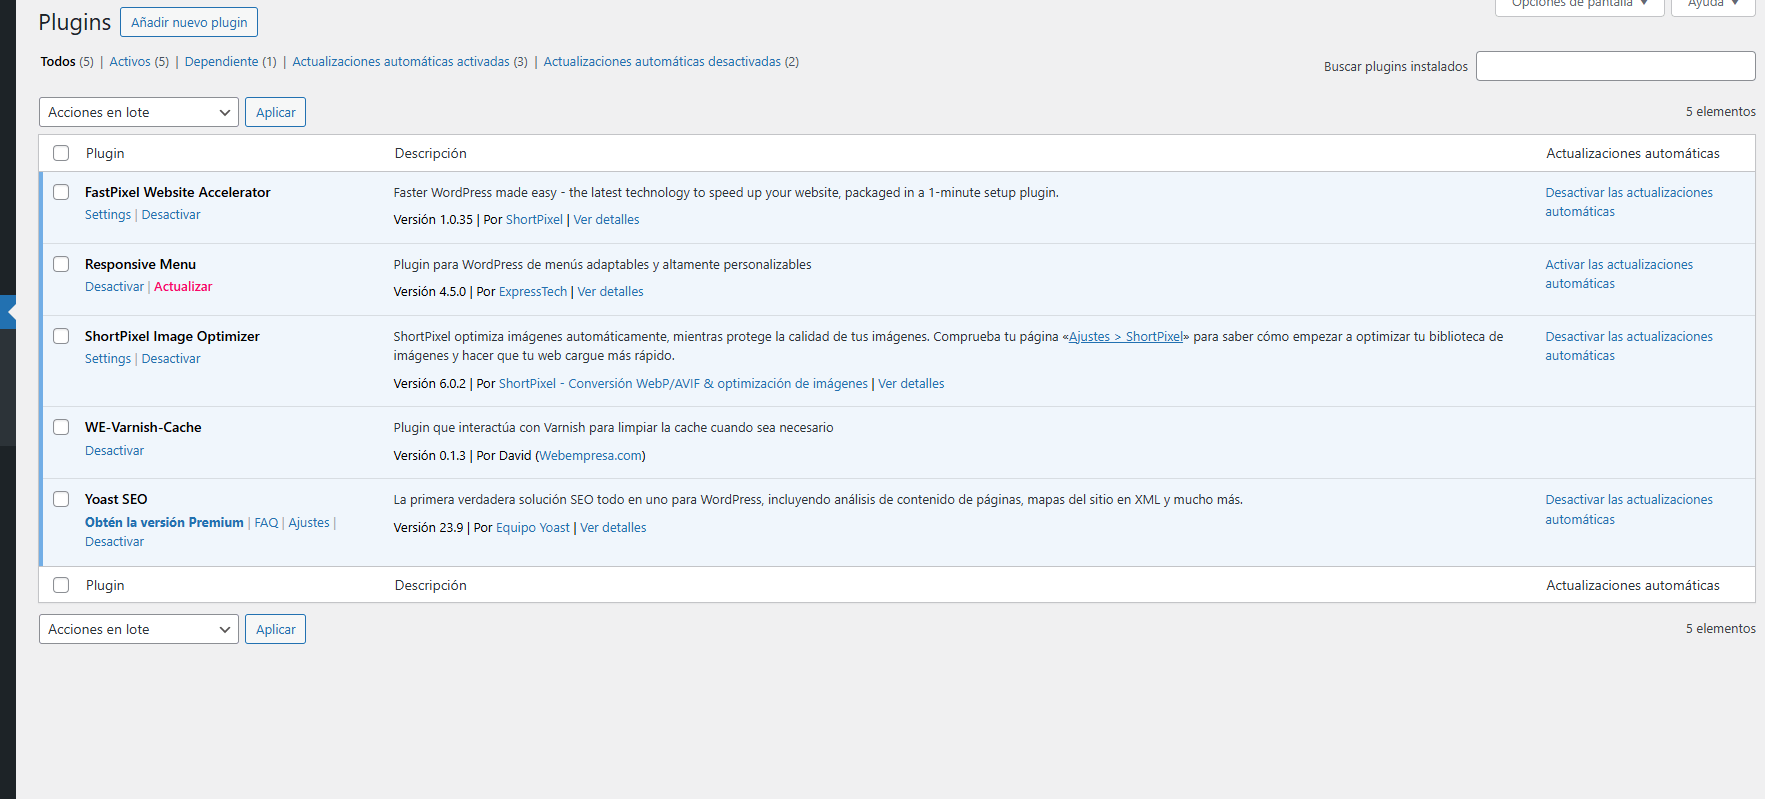The image size is (1765, 799).
Task: Expand the 'Ayuda' help tab
Action: click(1713, 5)
